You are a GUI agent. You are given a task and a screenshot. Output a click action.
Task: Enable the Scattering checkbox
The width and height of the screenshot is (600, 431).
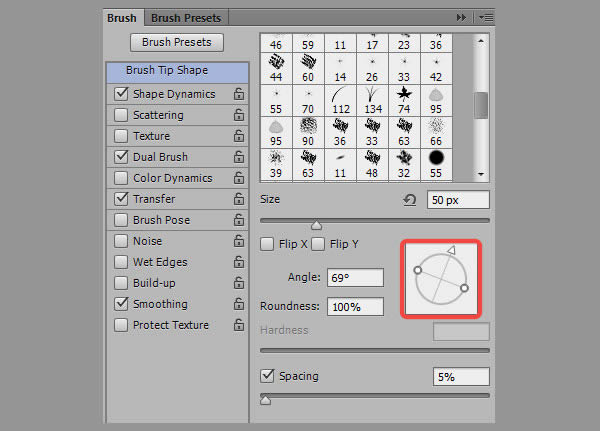point(121,115)
